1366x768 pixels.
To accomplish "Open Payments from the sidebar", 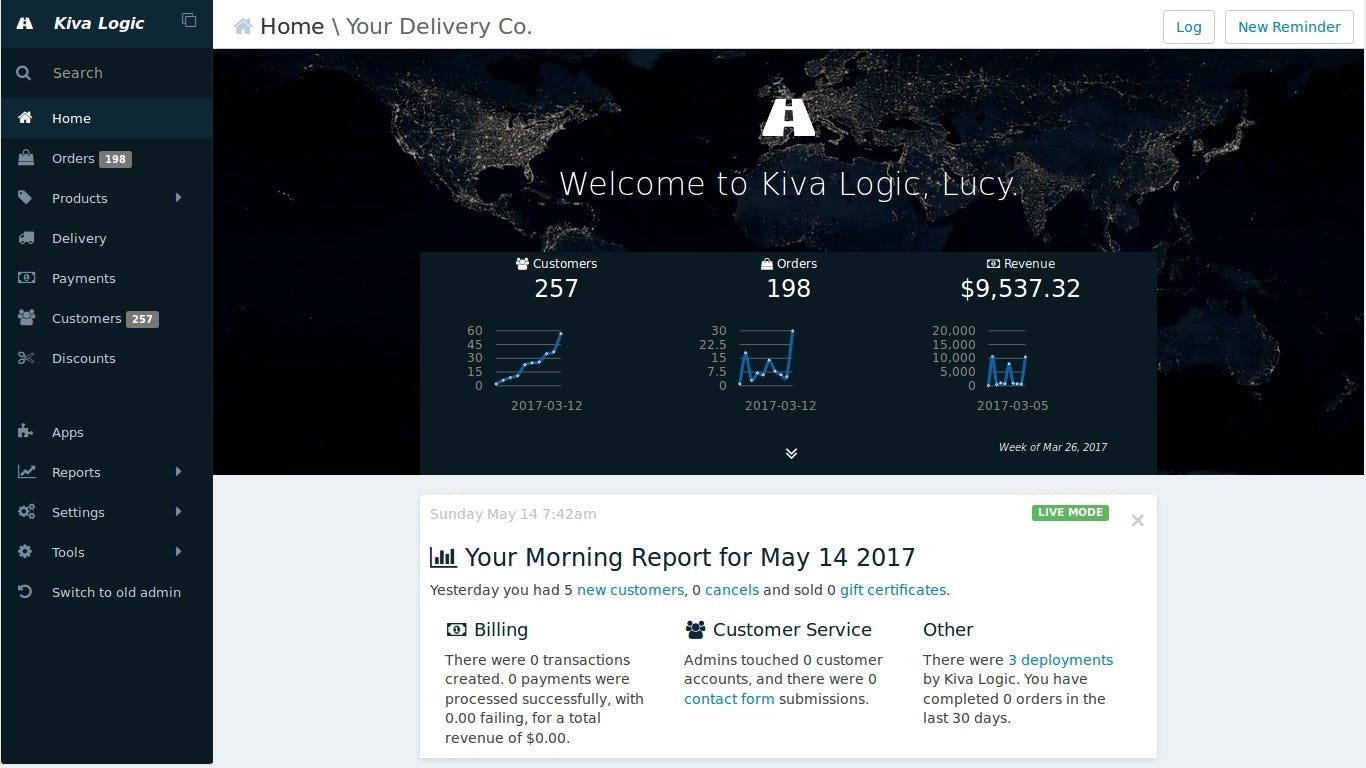I will 83,278.
